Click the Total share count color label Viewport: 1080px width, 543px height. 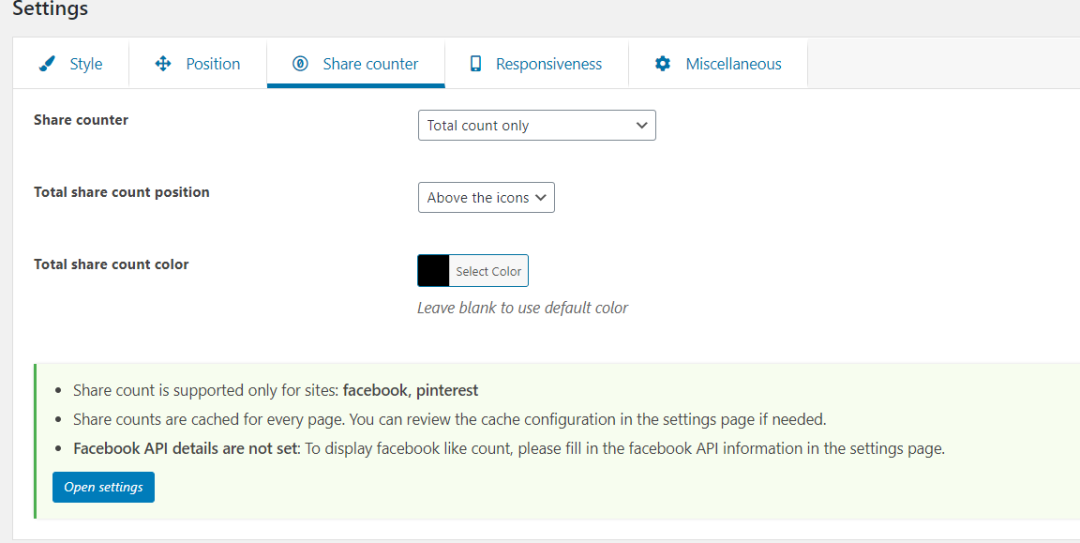click(x=111, y=265)
